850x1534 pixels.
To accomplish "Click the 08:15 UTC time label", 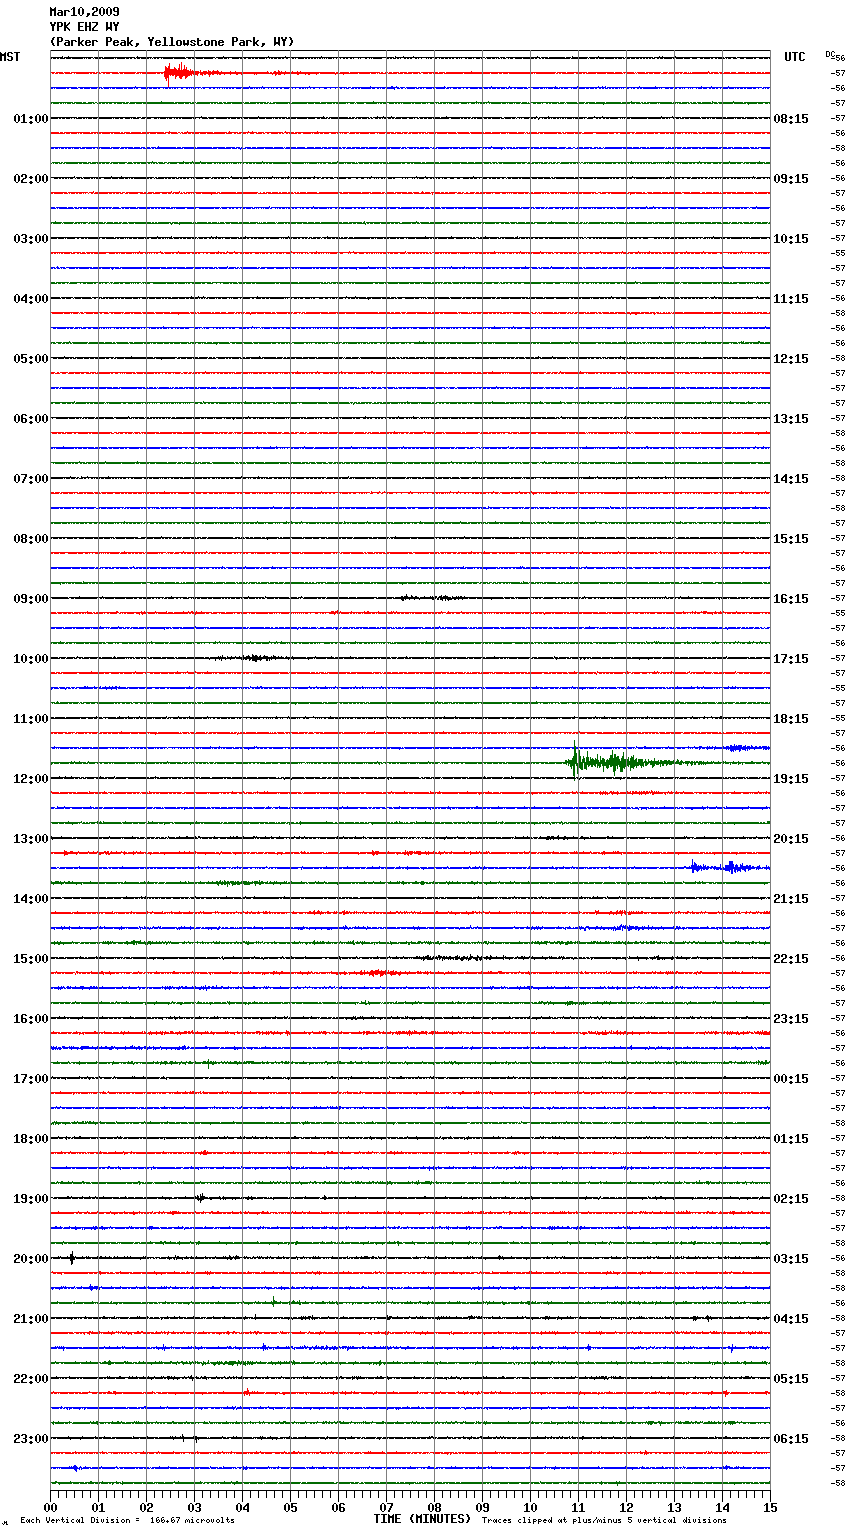I will point(791,119).
